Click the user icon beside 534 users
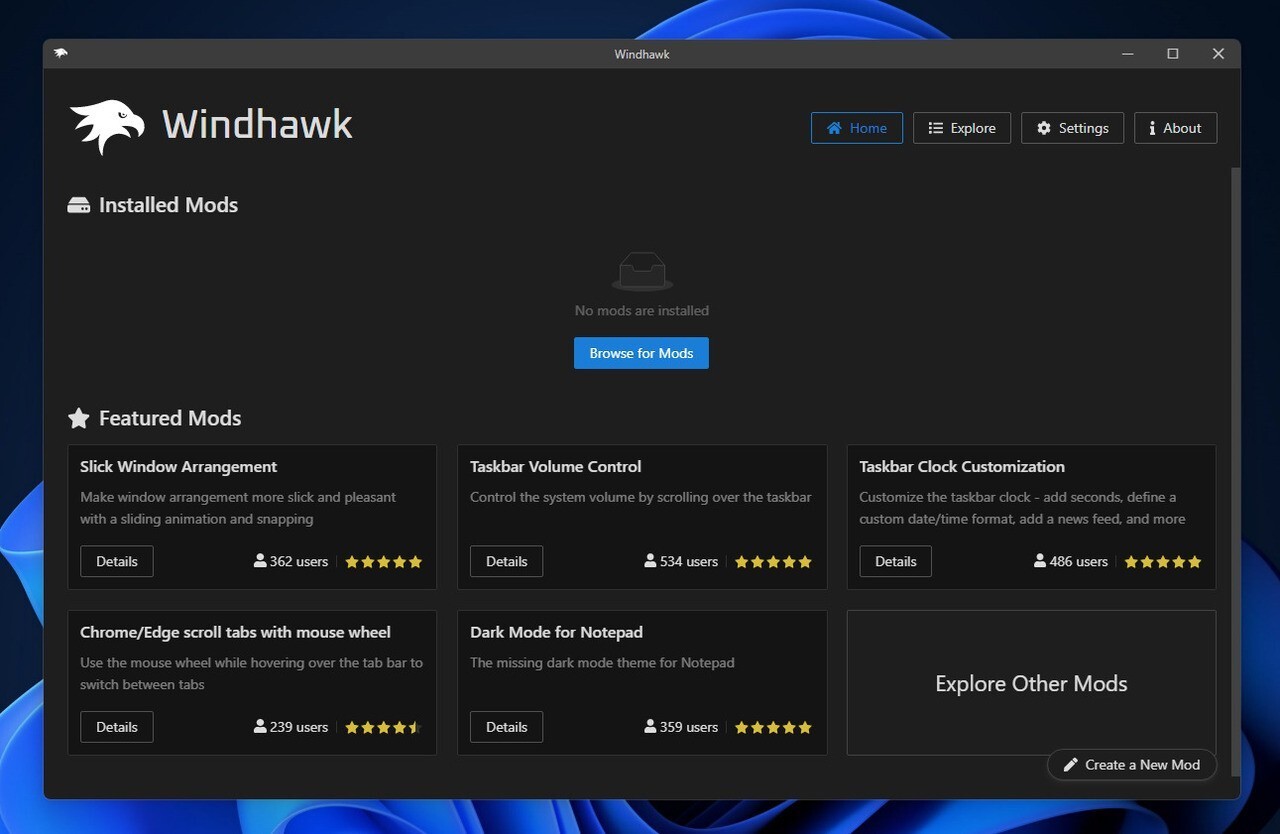 pos(650,561)
